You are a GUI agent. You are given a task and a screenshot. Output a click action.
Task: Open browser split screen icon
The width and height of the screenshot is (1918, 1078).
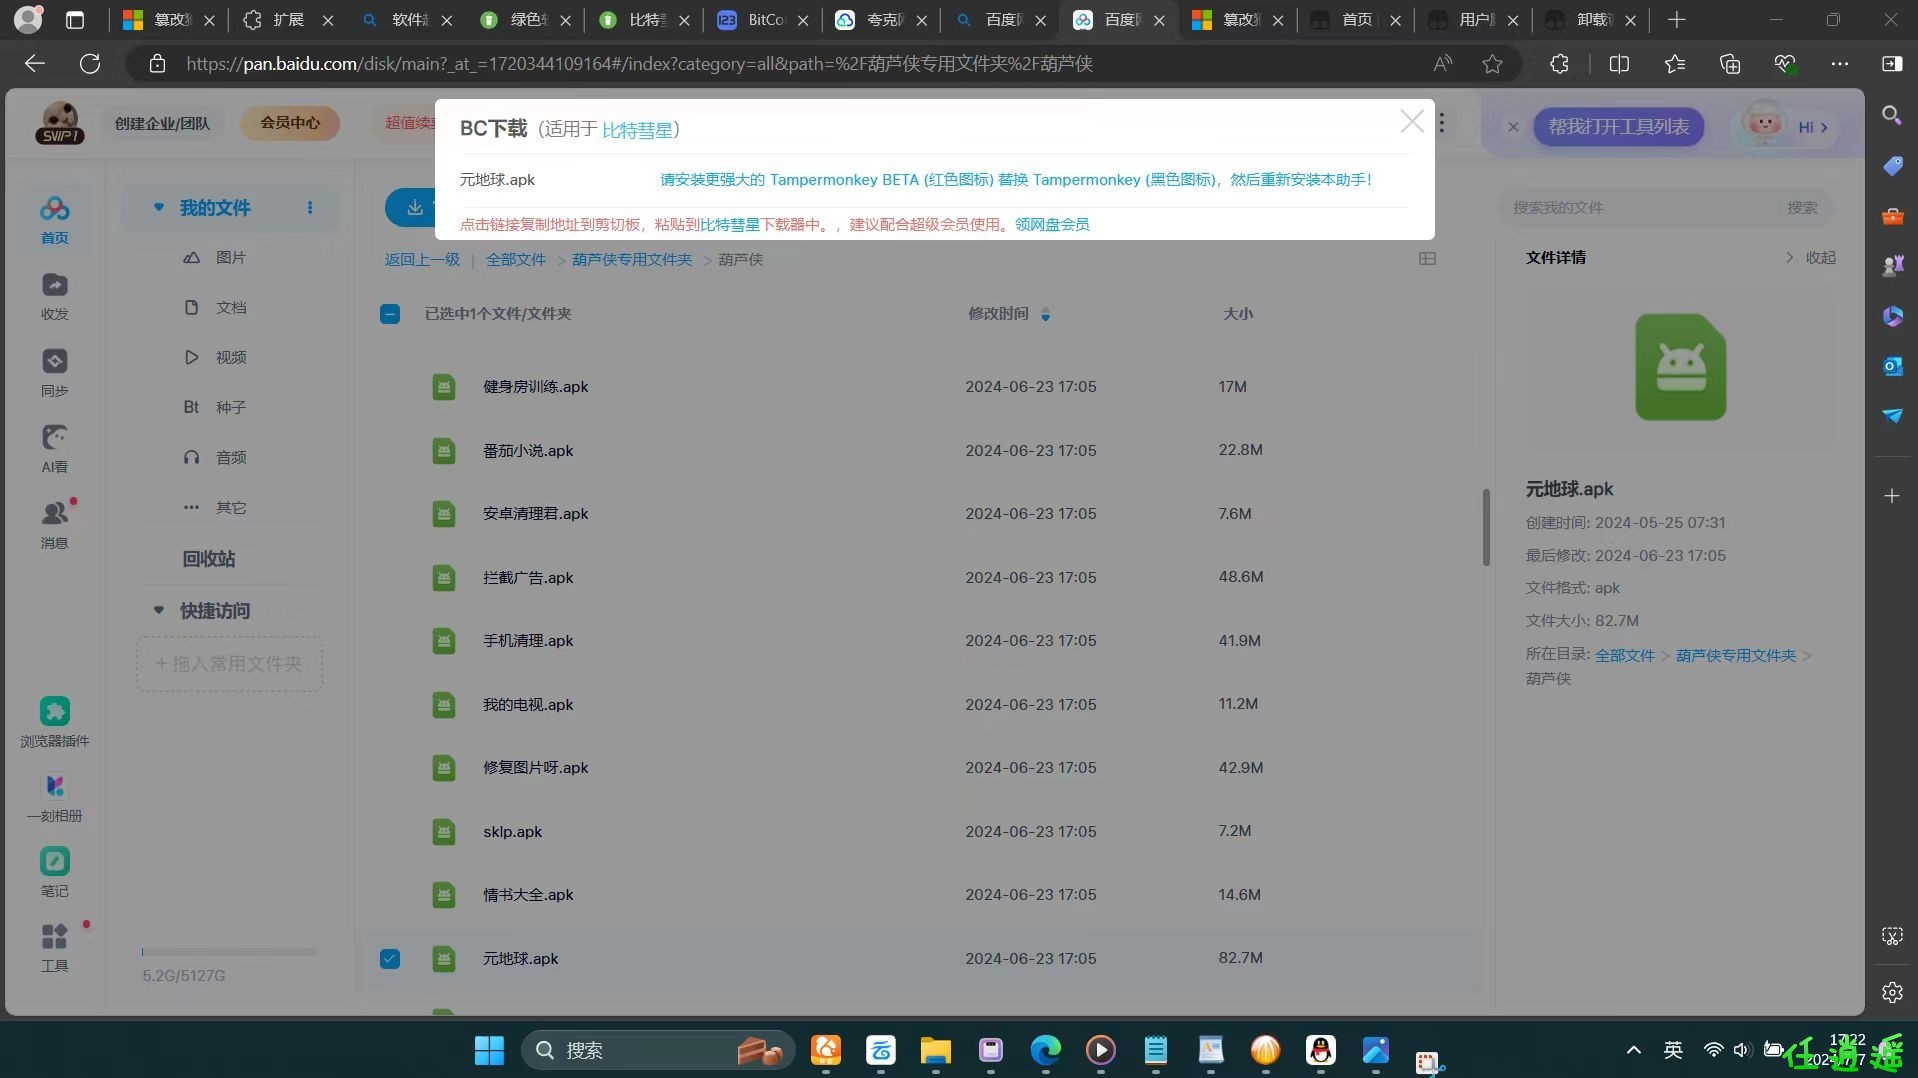(1619, 64)
